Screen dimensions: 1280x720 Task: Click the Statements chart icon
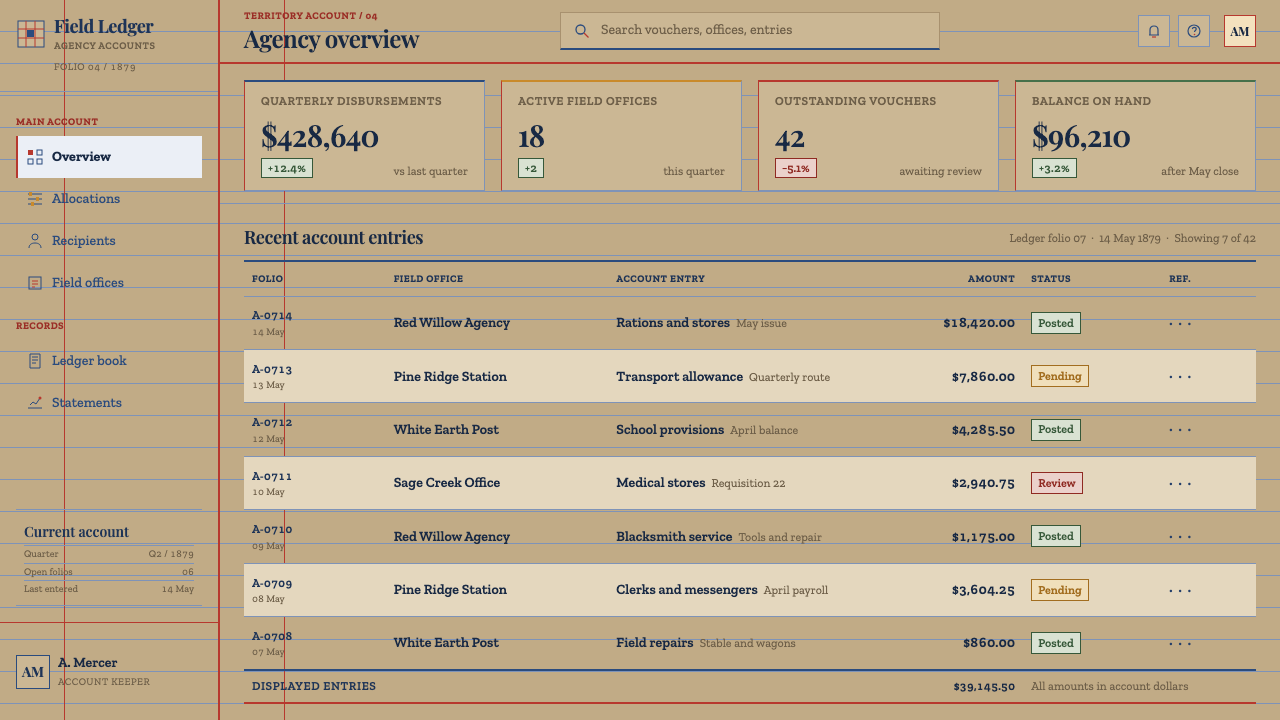click(x=35, y=403)
